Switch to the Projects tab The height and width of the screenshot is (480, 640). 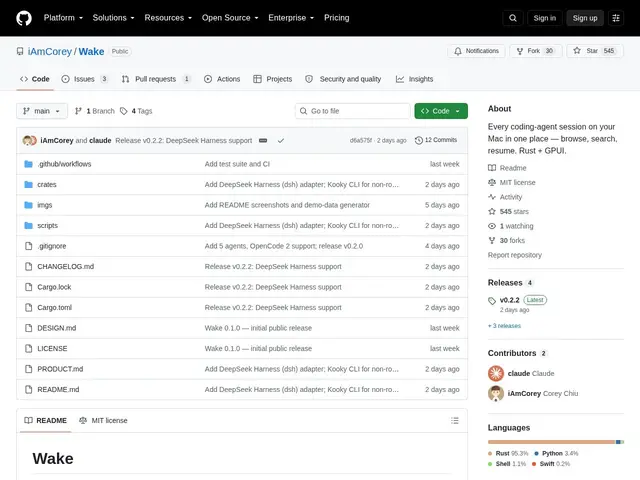pos(273,79)
